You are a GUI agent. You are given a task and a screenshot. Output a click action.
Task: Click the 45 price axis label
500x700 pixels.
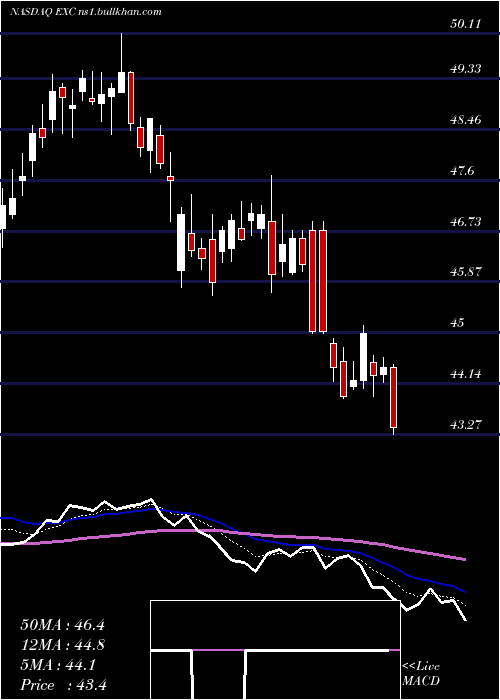pos(458,322)
